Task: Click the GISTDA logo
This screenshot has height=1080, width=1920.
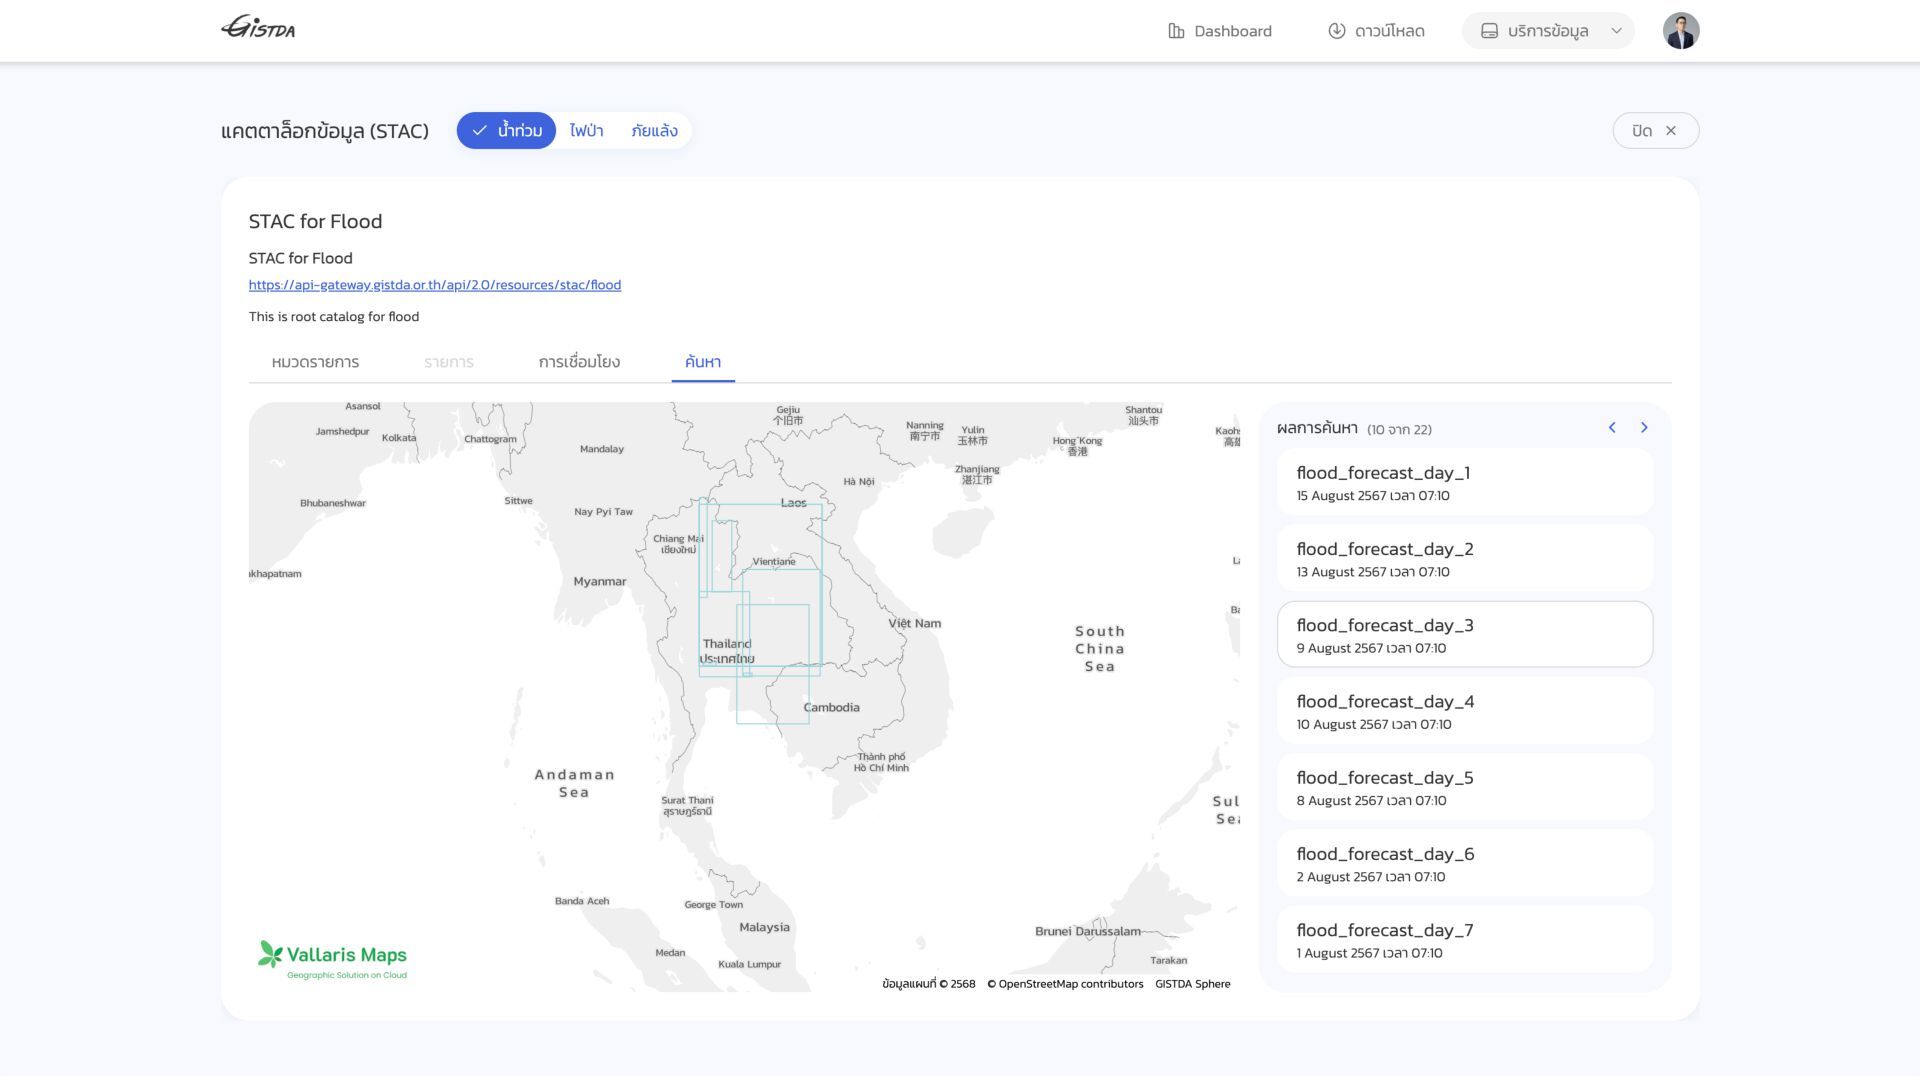Action: (x=258, y=28)
